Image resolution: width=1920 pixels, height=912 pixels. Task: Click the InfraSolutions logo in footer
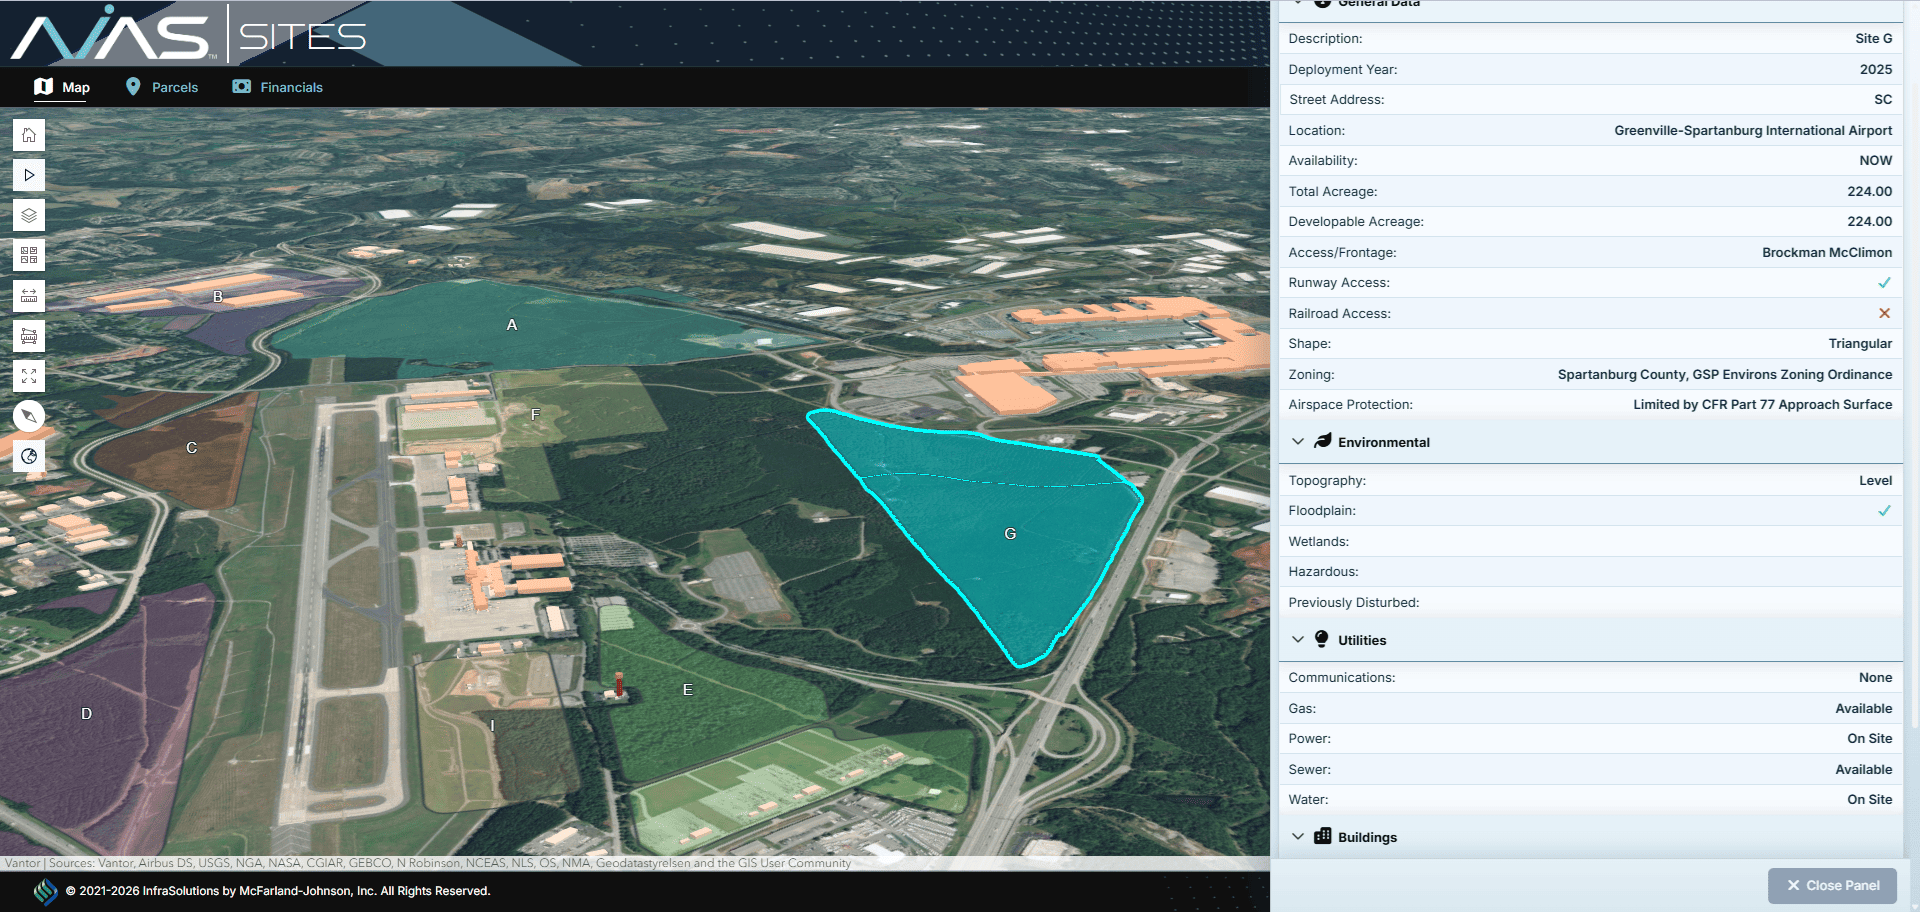tap(45, 891)
